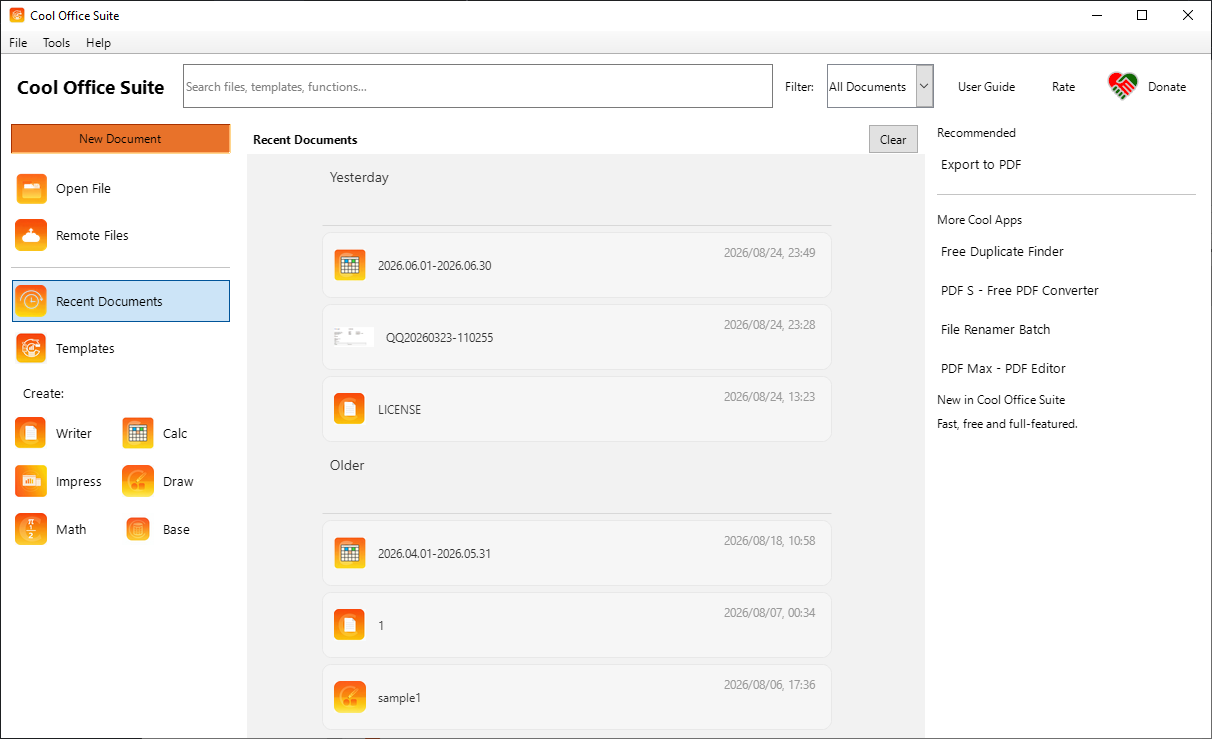Click the LICENSE document icon
Screen dimensions: 1212x739
[350, 409]
